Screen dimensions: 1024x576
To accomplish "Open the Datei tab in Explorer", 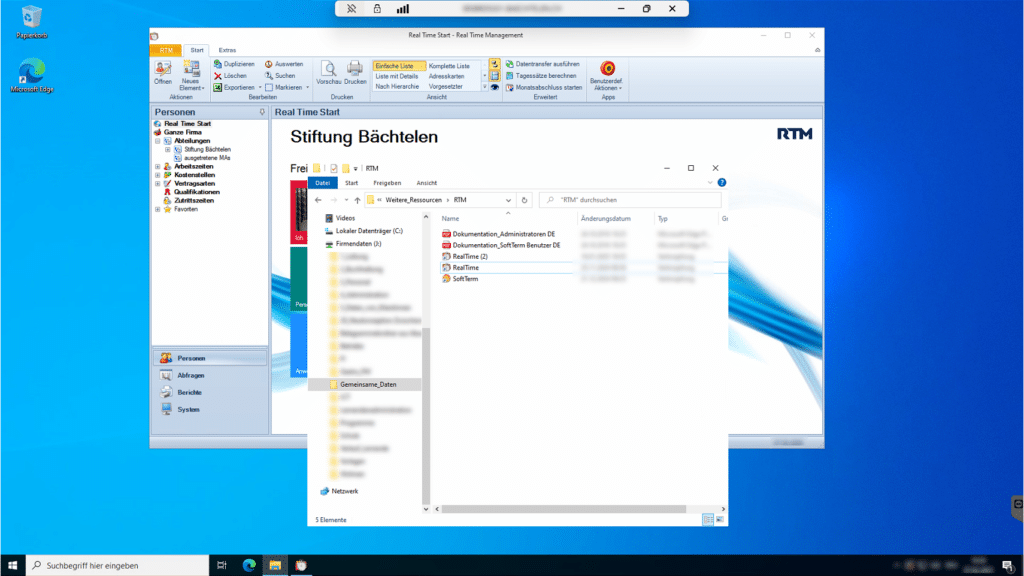I will [323, 183].
